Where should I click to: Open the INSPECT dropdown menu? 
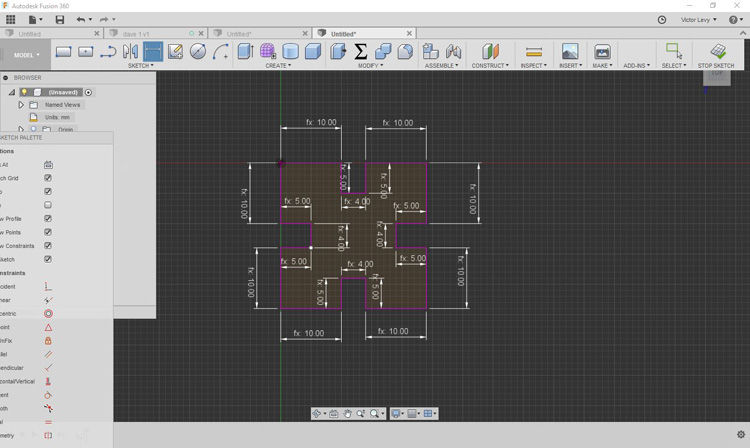tap(533, 66)
